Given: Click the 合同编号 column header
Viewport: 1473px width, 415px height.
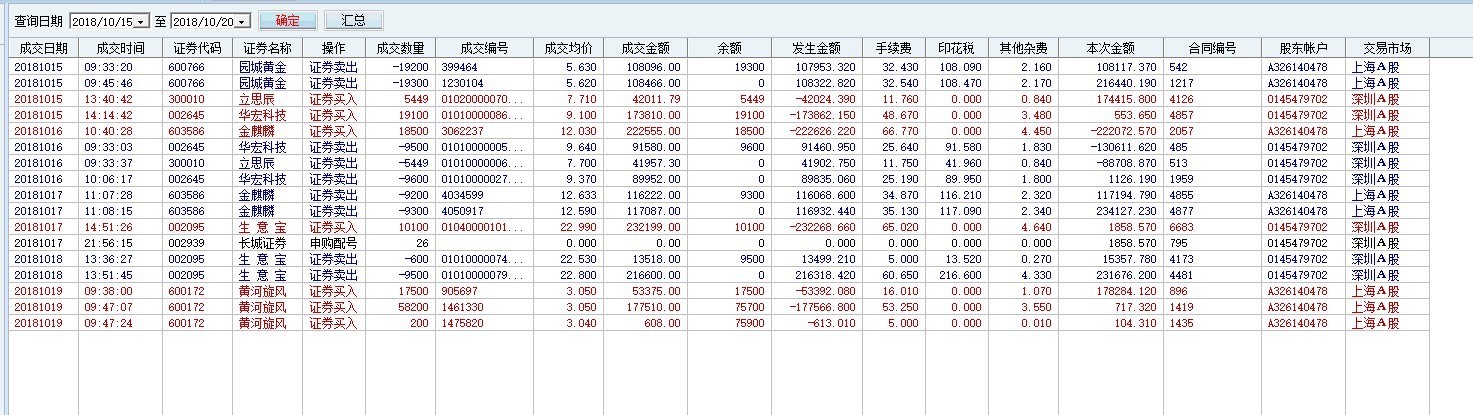Looking at the screenshot, I should 1212,47.
